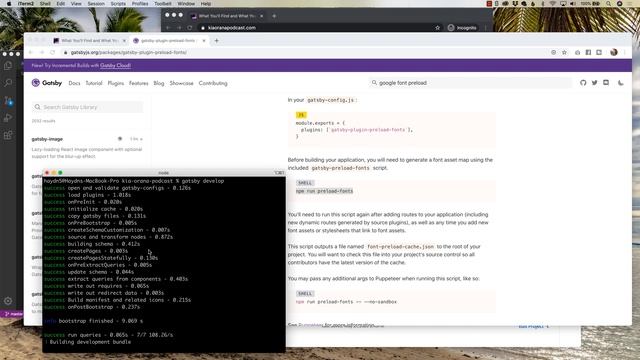Open the Features nav link
The height and width of the screenshot is (360, 640).
click(138, 83)
